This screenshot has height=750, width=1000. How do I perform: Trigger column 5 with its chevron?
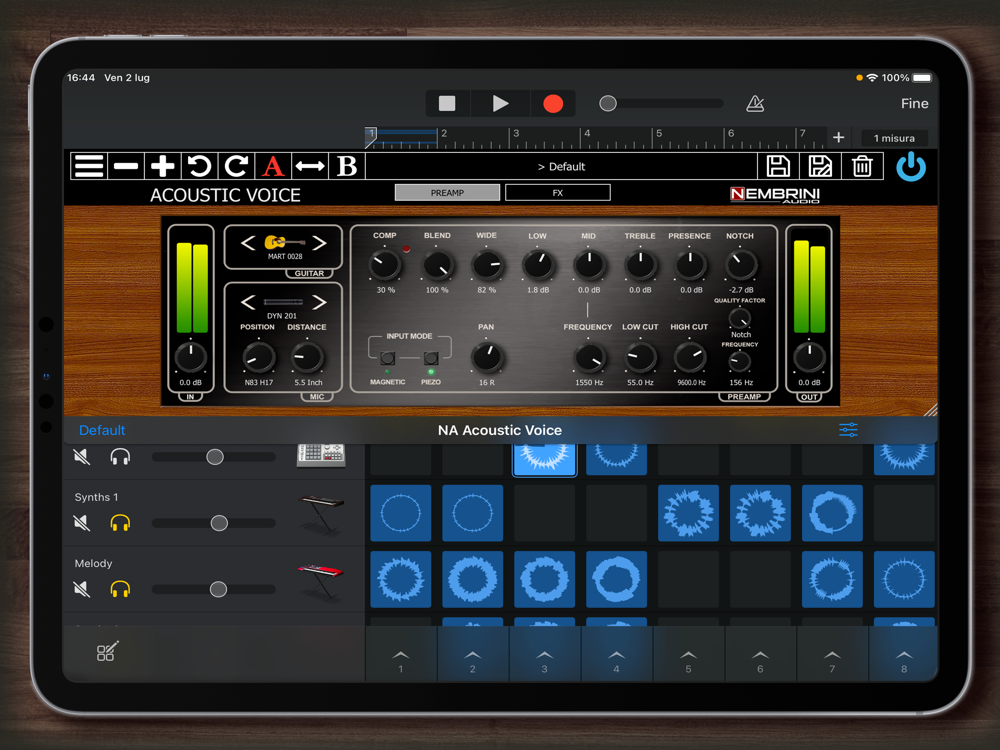[x=688, y=654]
